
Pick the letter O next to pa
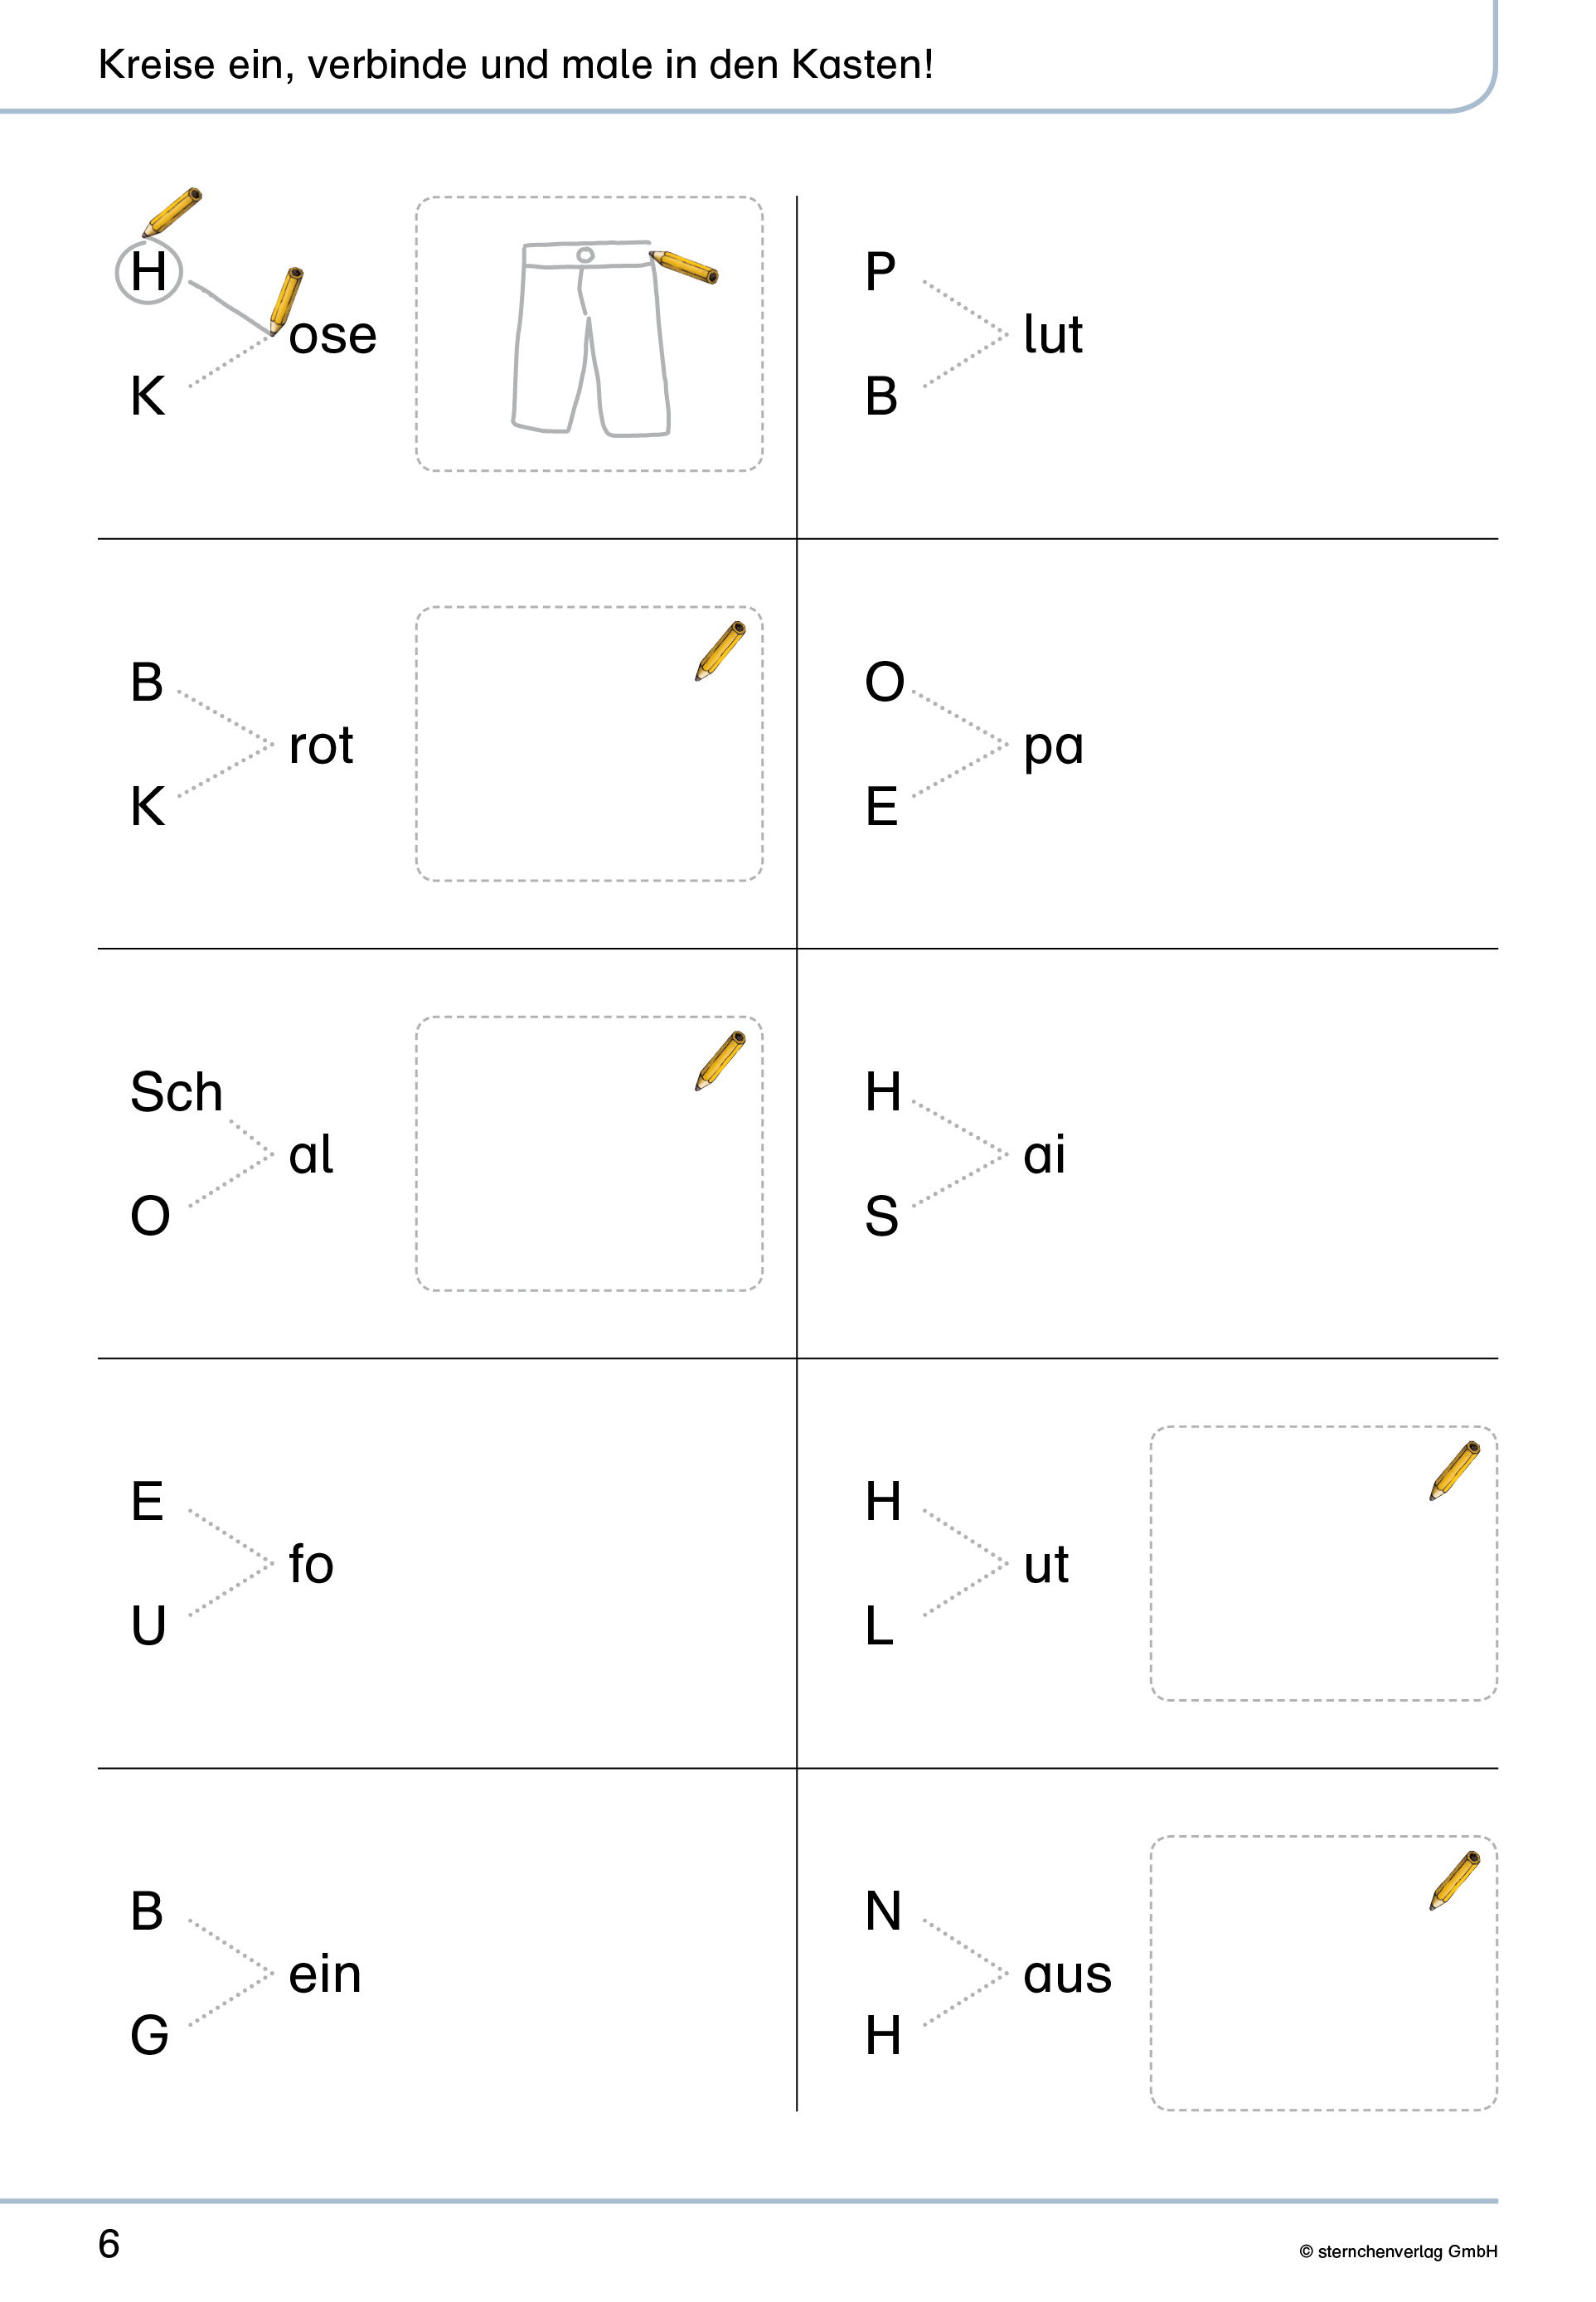coord(884,682)
